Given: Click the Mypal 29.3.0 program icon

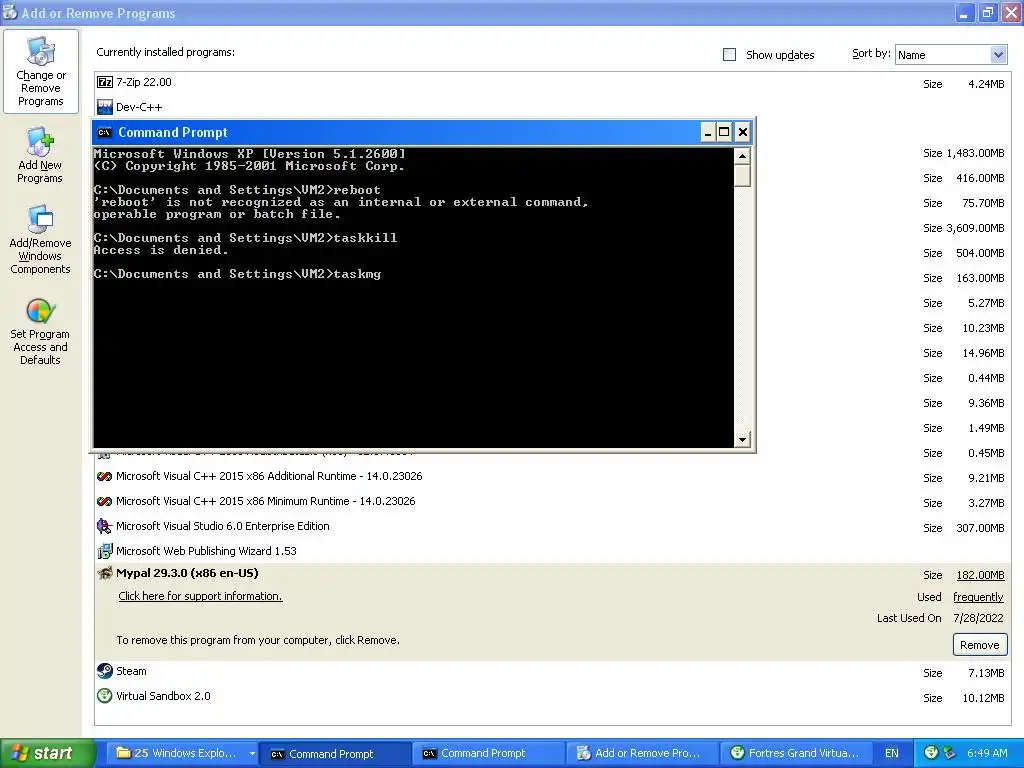Looking at the screenshot, I should (x=104, y=573).
